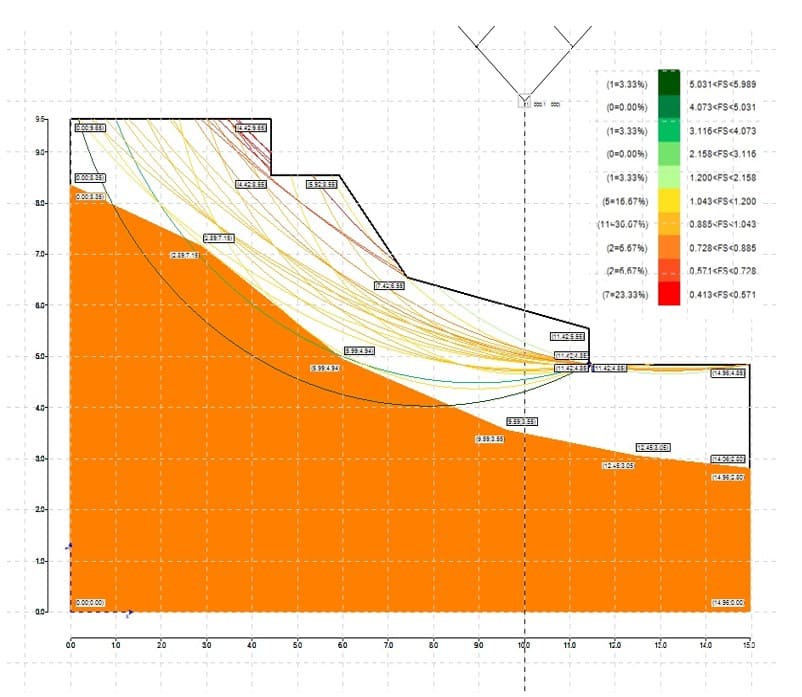The image size is (802, 697).
Task: Pick the red-orange 0.571<FS<0.728 legend swatch
Action: 669,271
